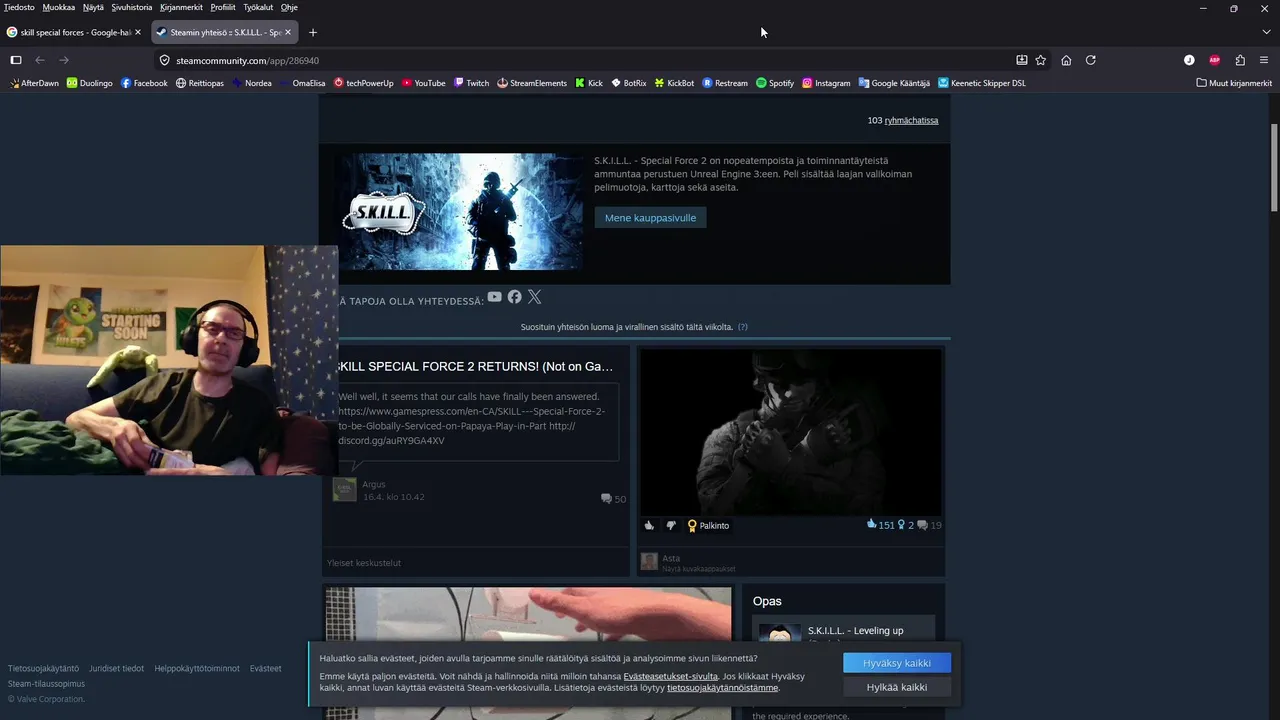
Task: Open the YouTube bookmark
Action: 424,83
